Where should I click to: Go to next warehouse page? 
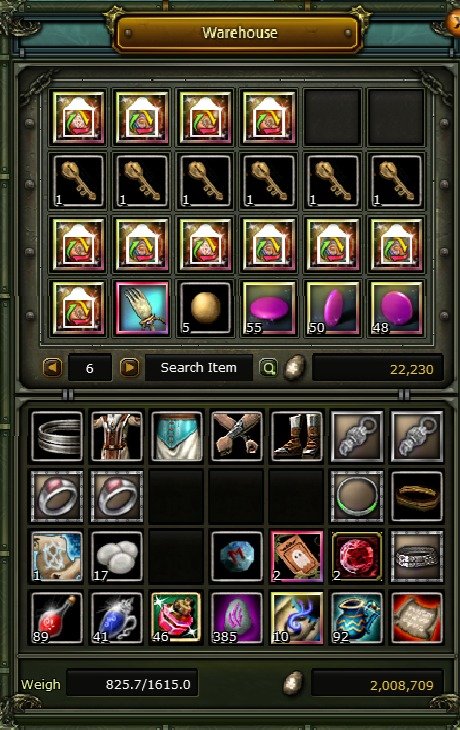tap(129, 368)
